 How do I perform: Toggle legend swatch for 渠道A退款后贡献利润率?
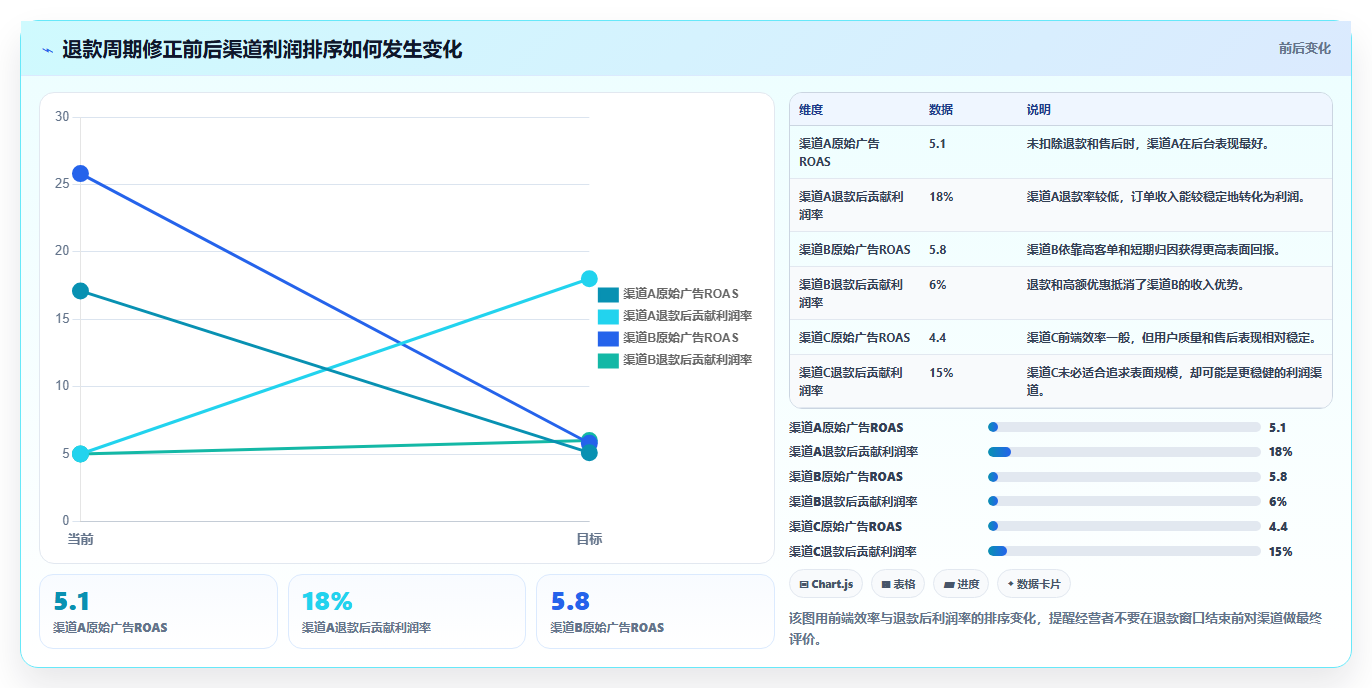pos(608,316)
